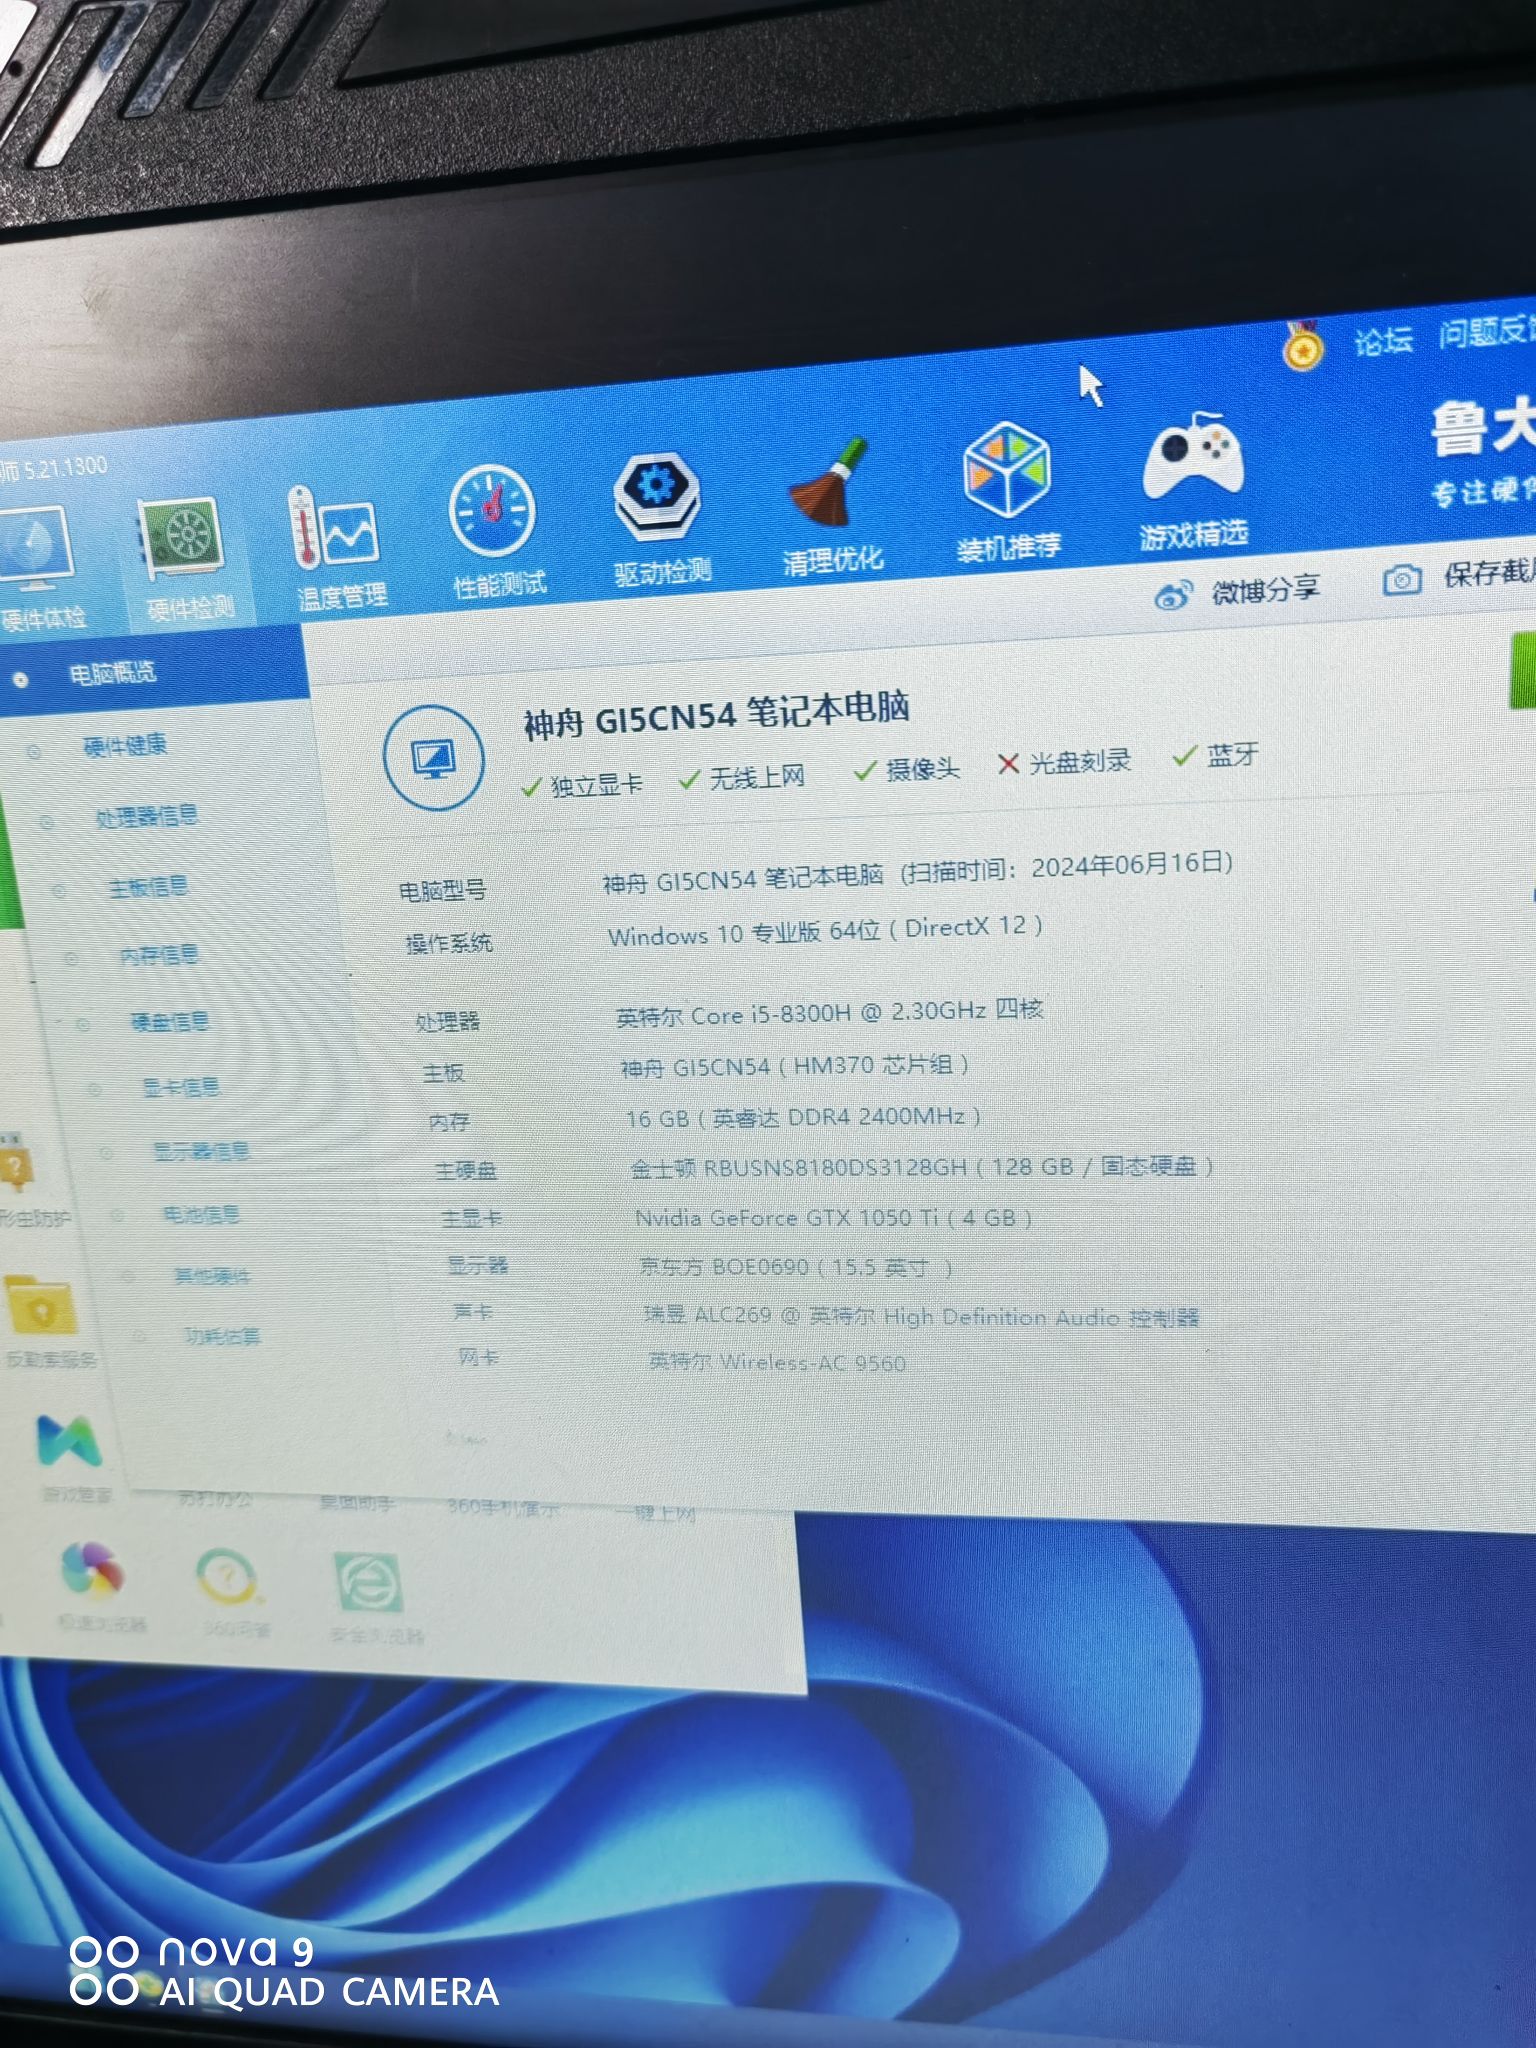Open 论坛 forum link
1536x2048 pixels.
1384,341
